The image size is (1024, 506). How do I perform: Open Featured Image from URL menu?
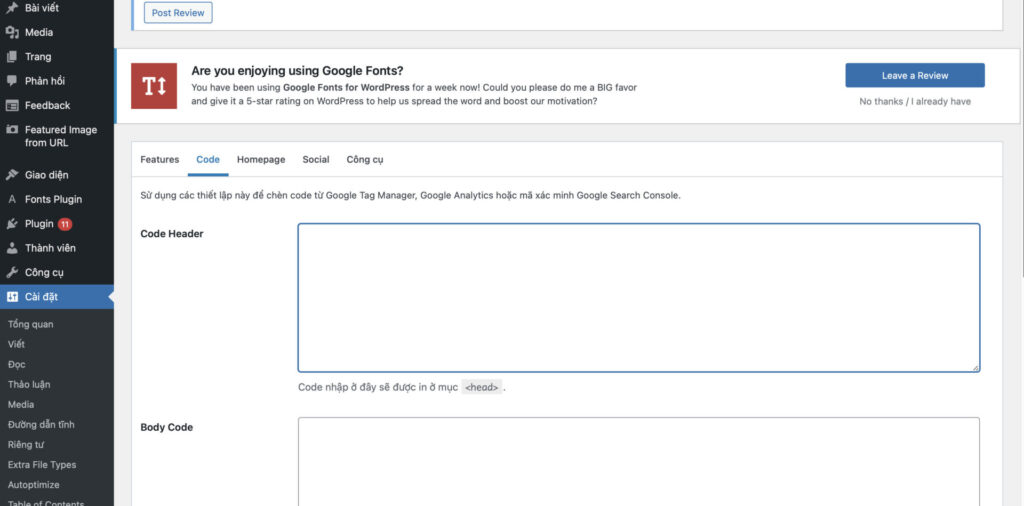pyautogui.click(x=60, y=136)
